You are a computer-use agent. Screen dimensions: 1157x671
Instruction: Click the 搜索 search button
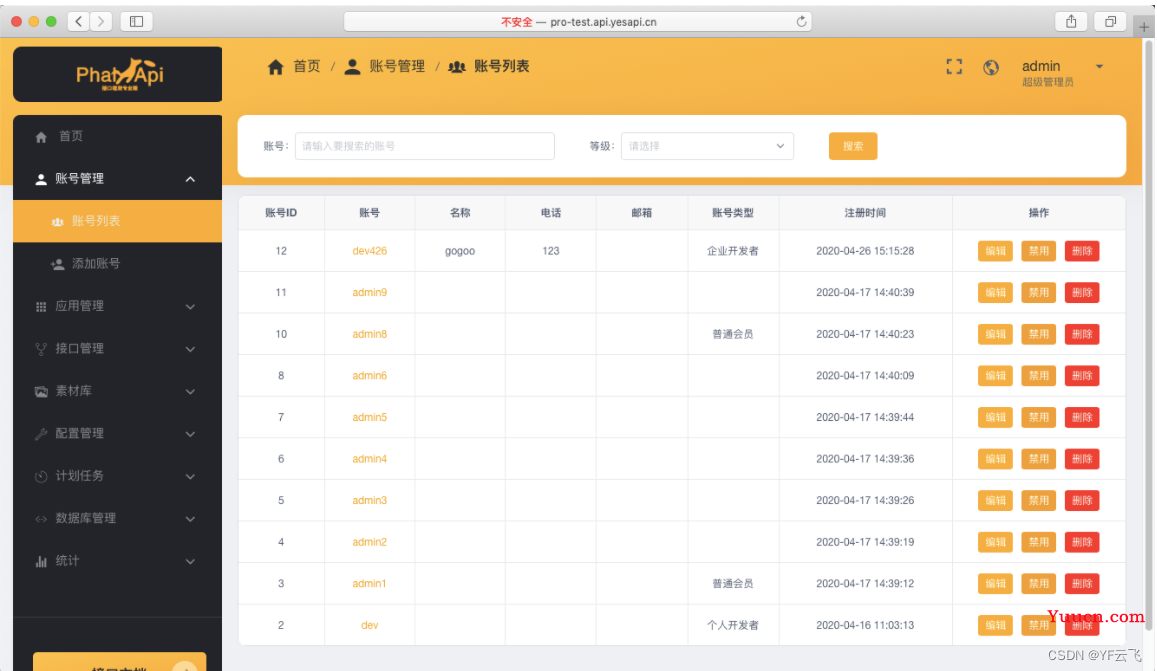pos(853,146)
